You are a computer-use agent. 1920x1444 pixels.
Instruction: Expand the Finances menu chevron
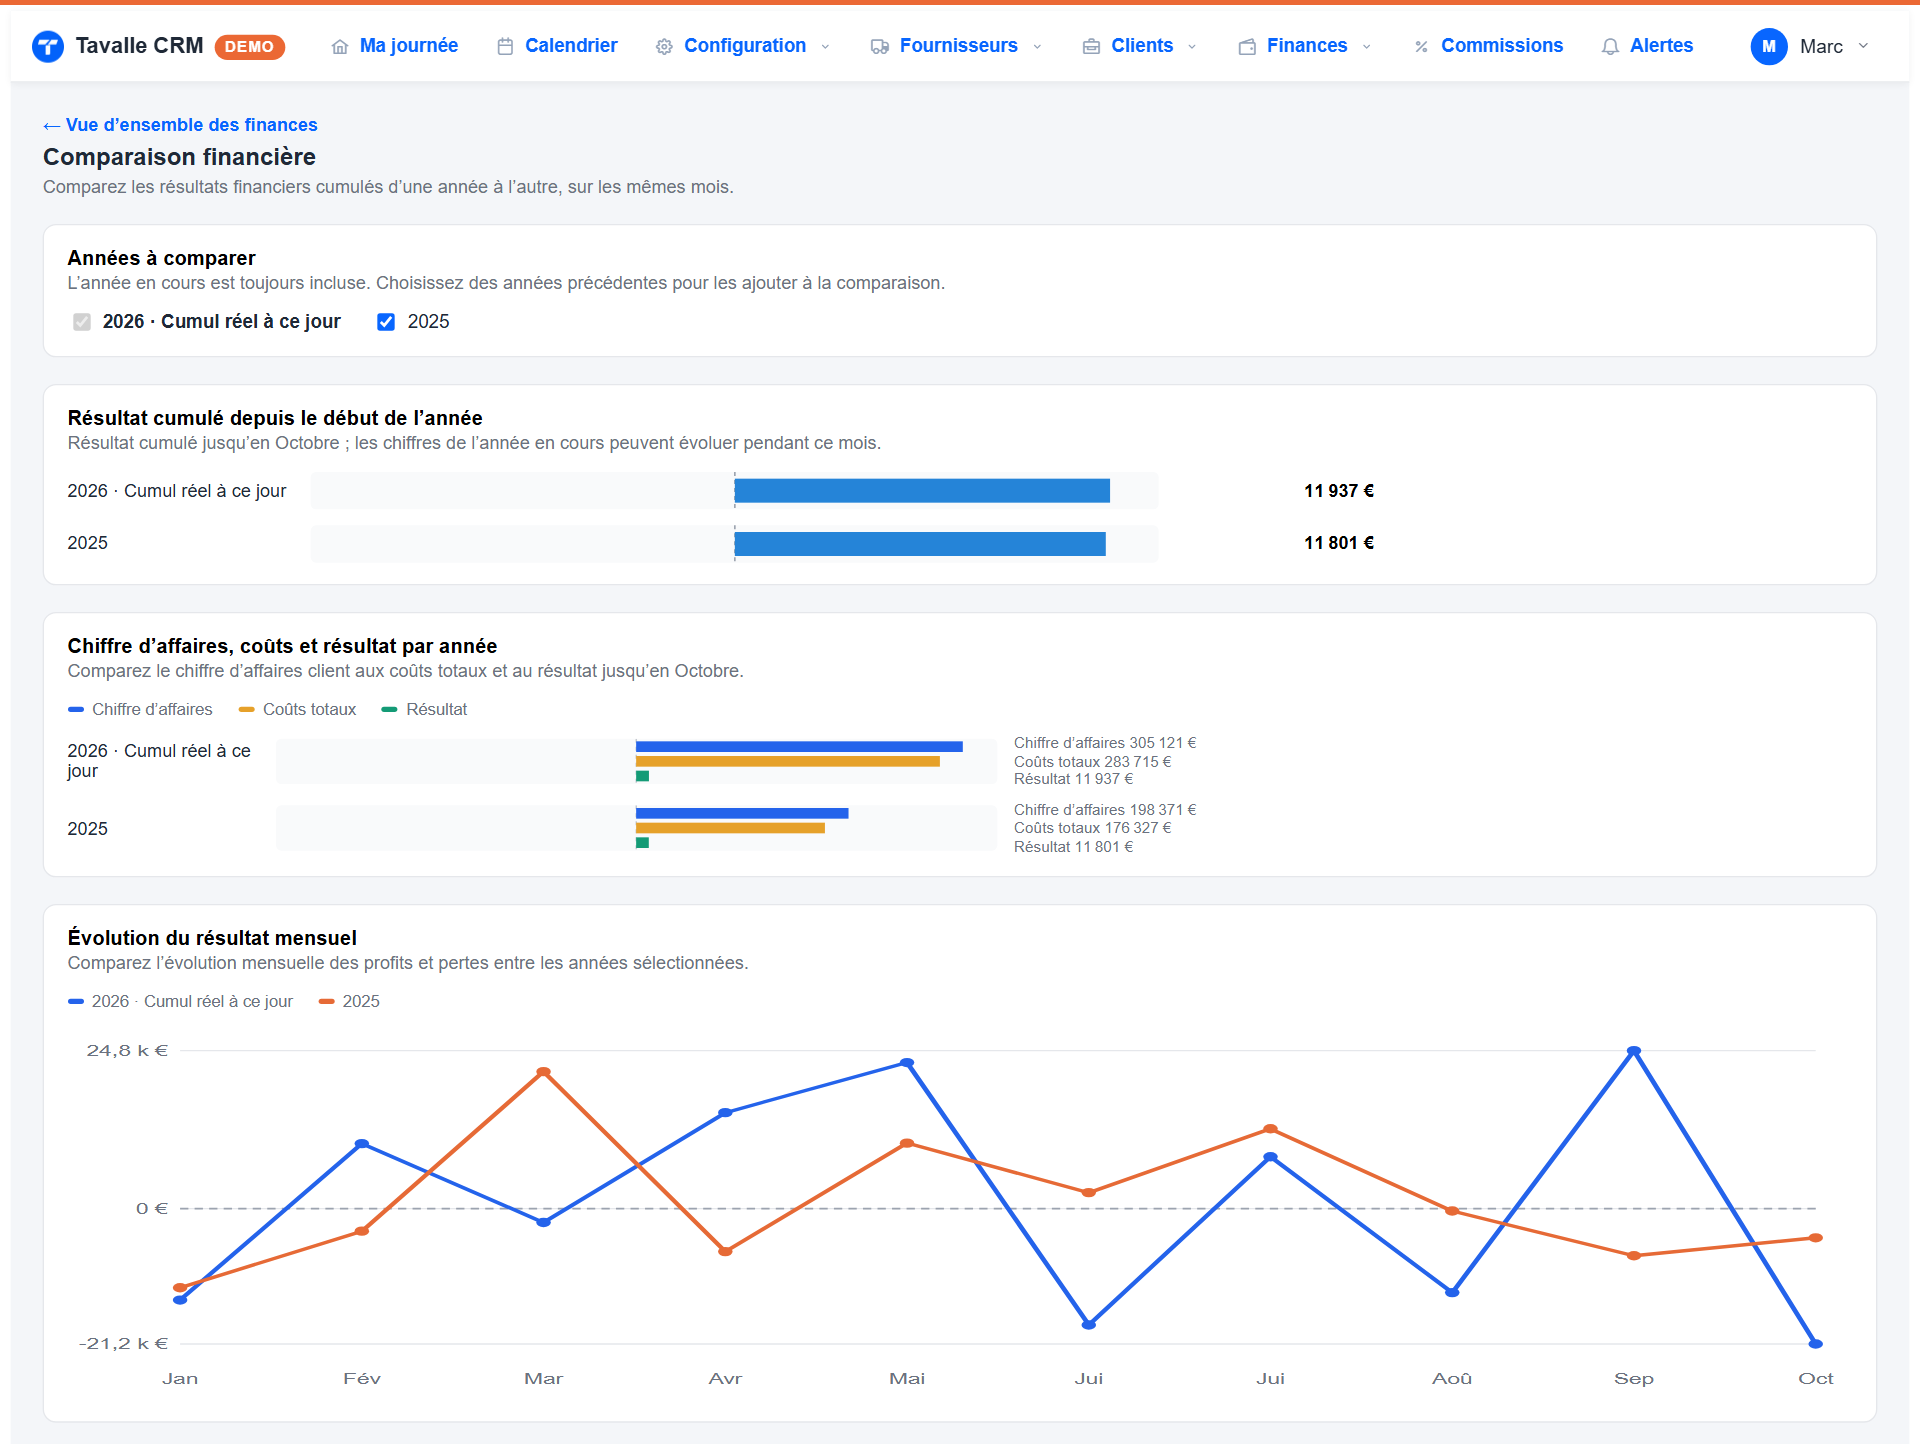click(x=1366, y=47)
